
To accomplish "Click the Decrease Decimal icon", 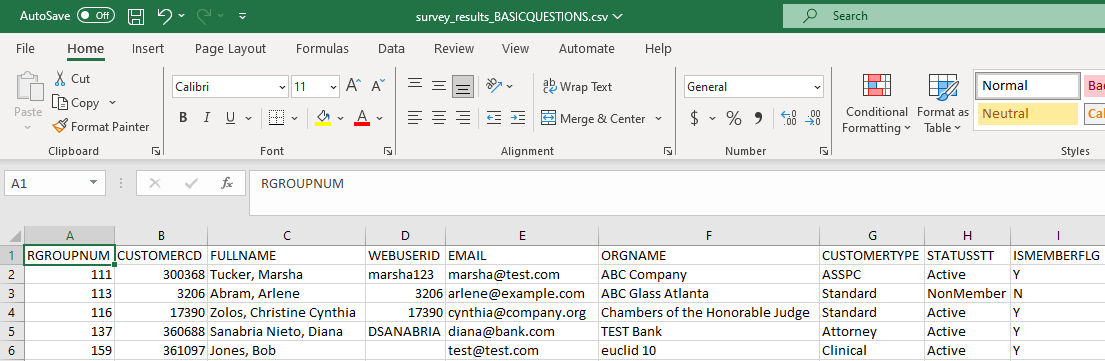I will coord(813,118).
